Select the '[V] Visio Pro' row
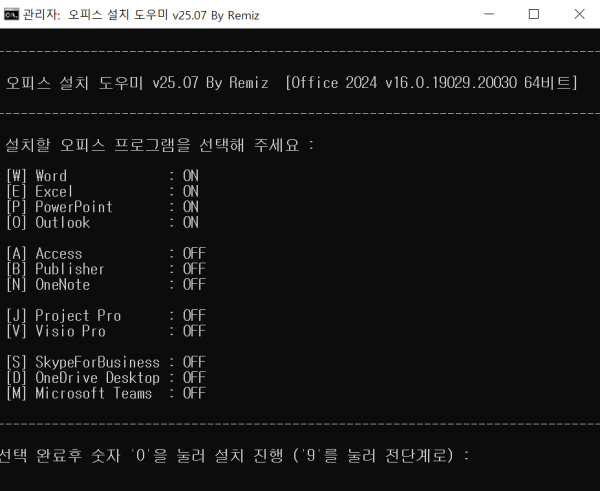 (106, 331)
